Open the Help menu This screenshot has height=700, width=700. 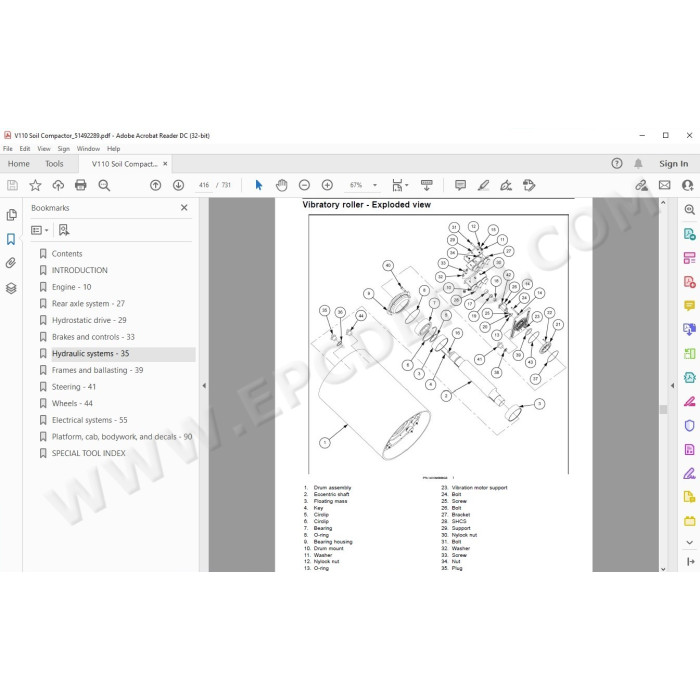pyautogui.click(x=113, y=149)
